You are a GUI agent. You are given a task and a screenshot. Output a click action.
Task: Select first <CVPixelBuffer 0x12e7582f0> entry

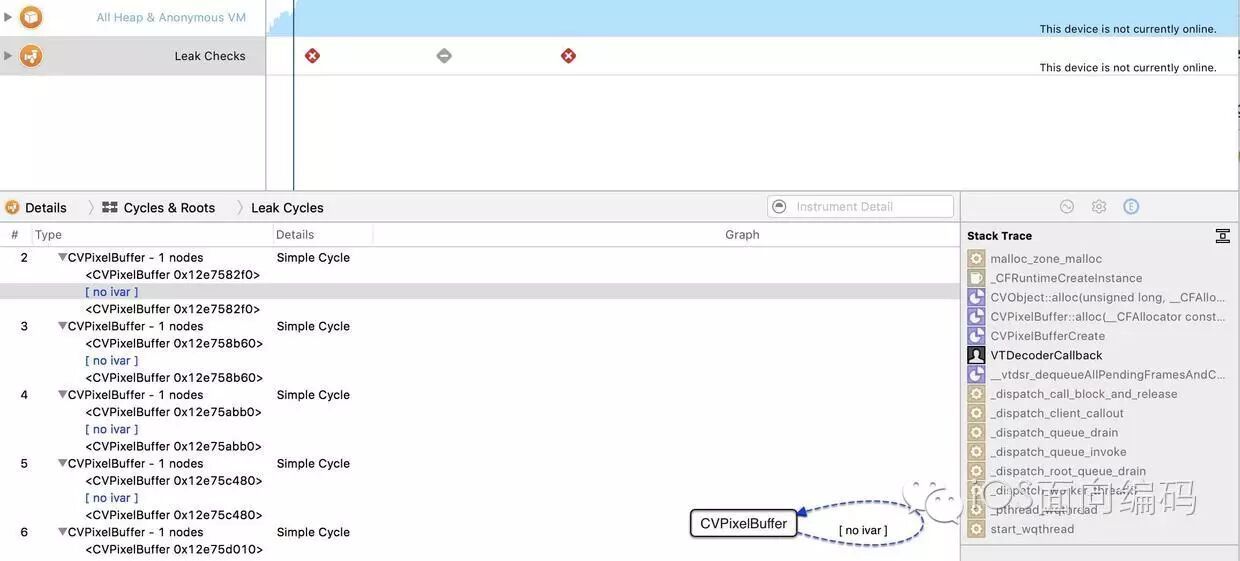173,275
